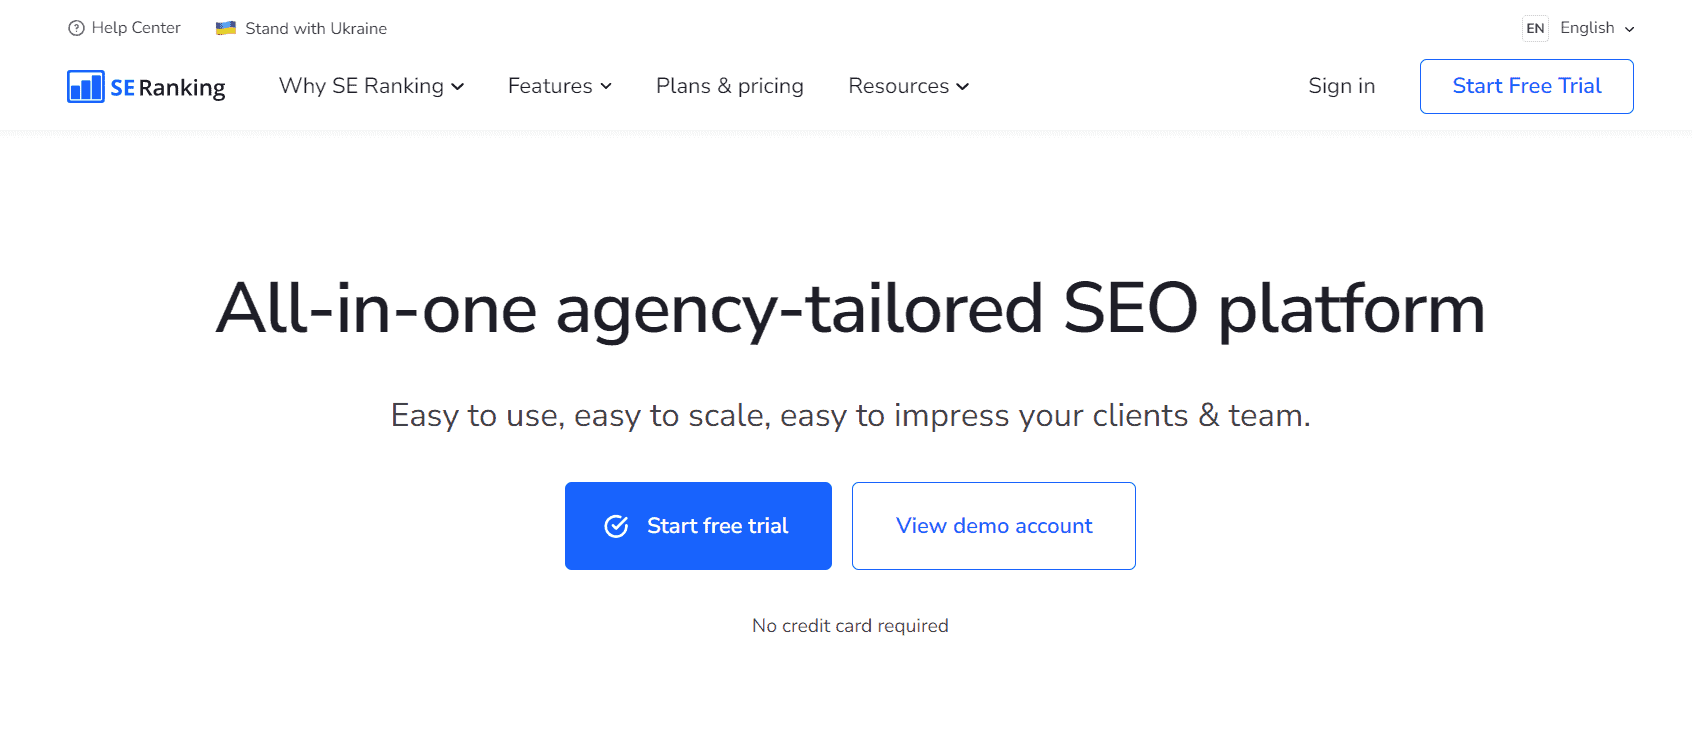Image resolution: width=1692 pixels, height=749 pixels.
Task: Open the Why SE Ranking menu
Action: pos(361,86)
